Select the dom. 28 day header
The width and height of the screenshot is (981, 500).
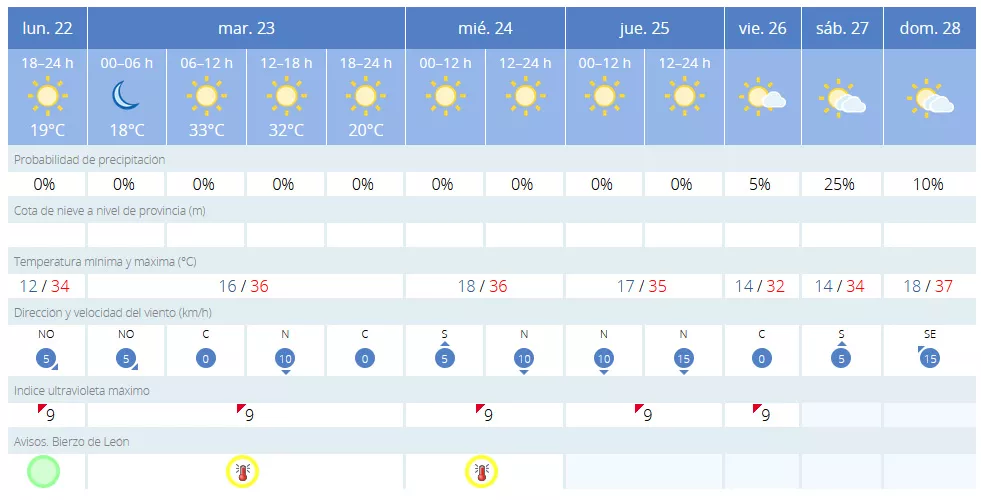[x=929, y=28]
